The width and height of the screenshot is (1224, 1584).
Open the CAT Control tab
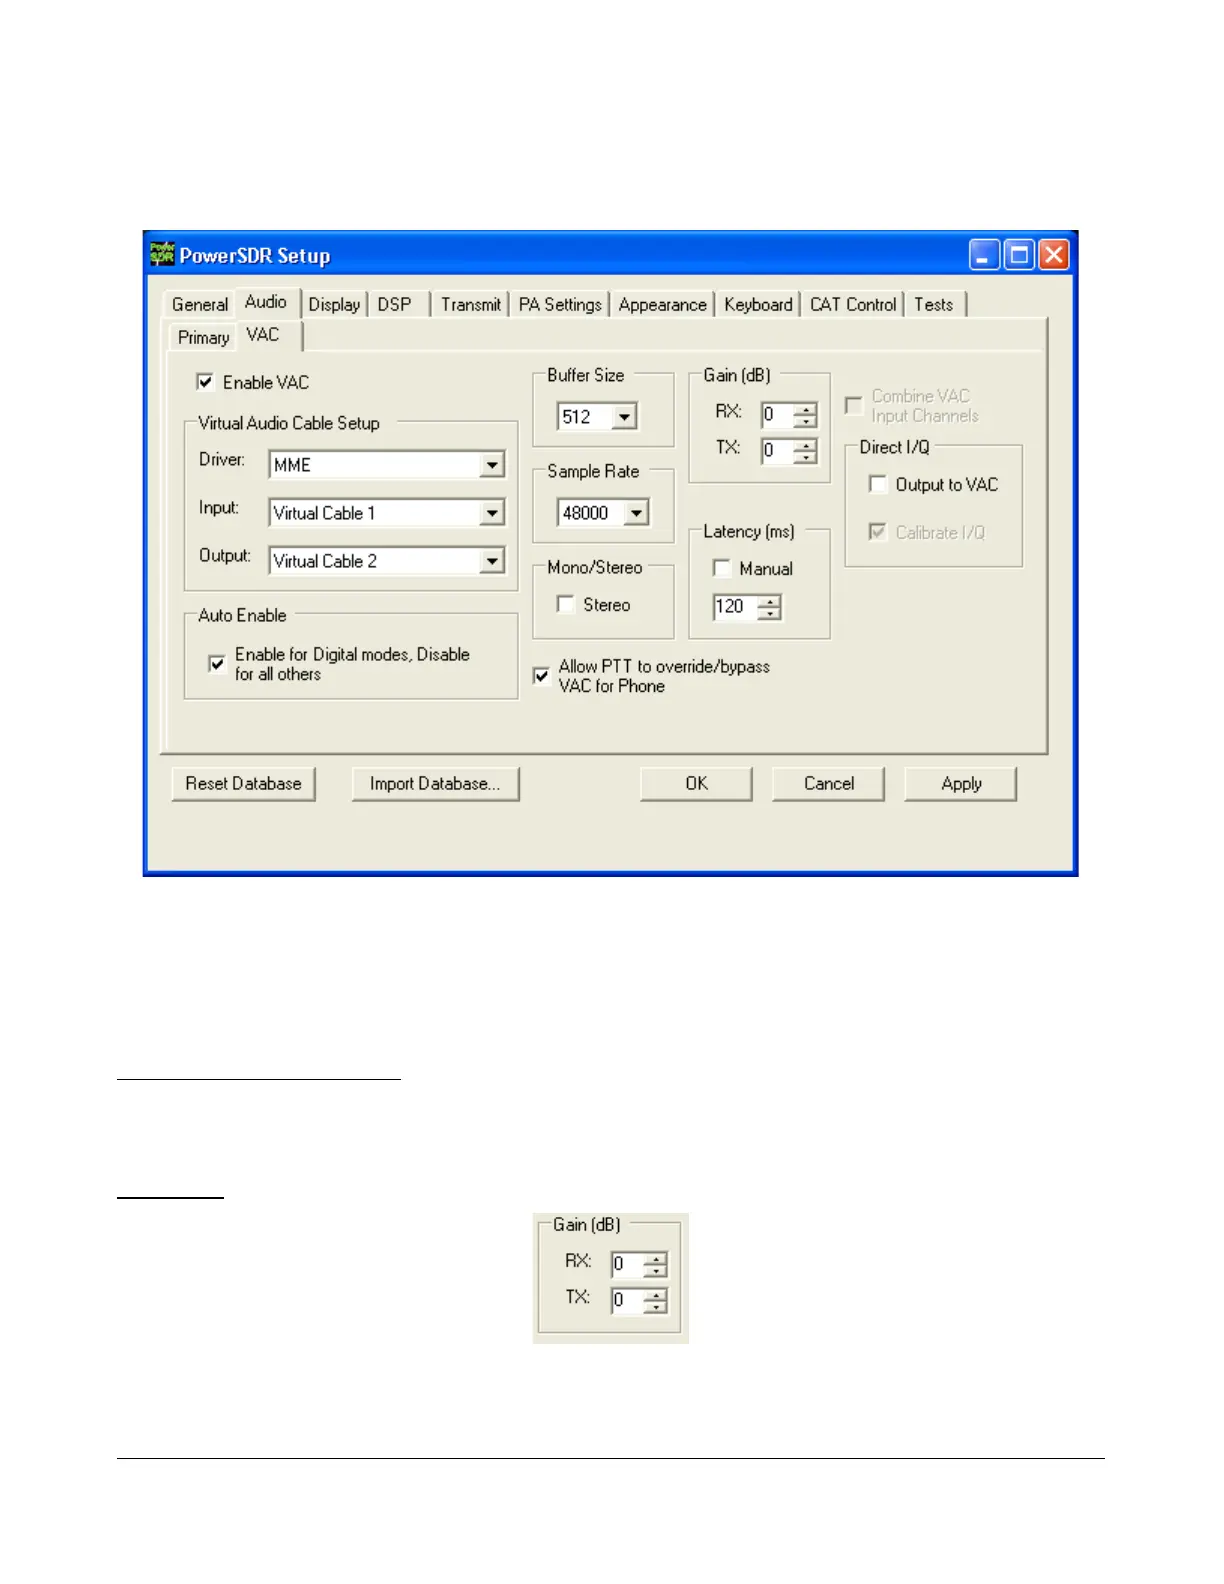point(853,304)
